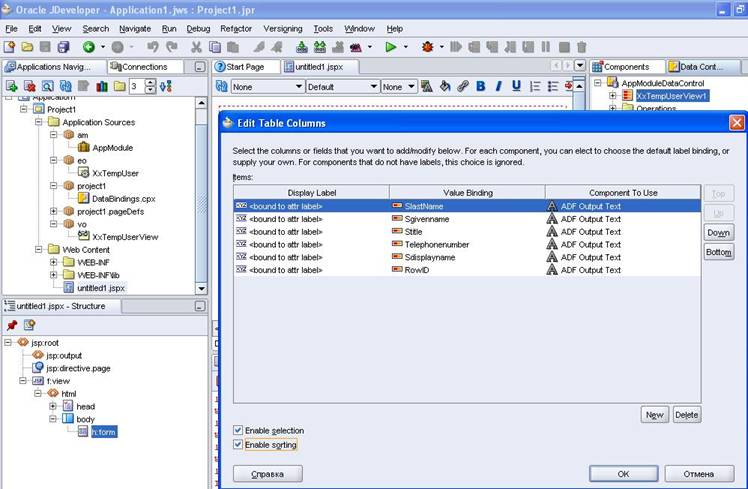Select untitled1.jspx in Applications Navigator

tap(101, 288)
